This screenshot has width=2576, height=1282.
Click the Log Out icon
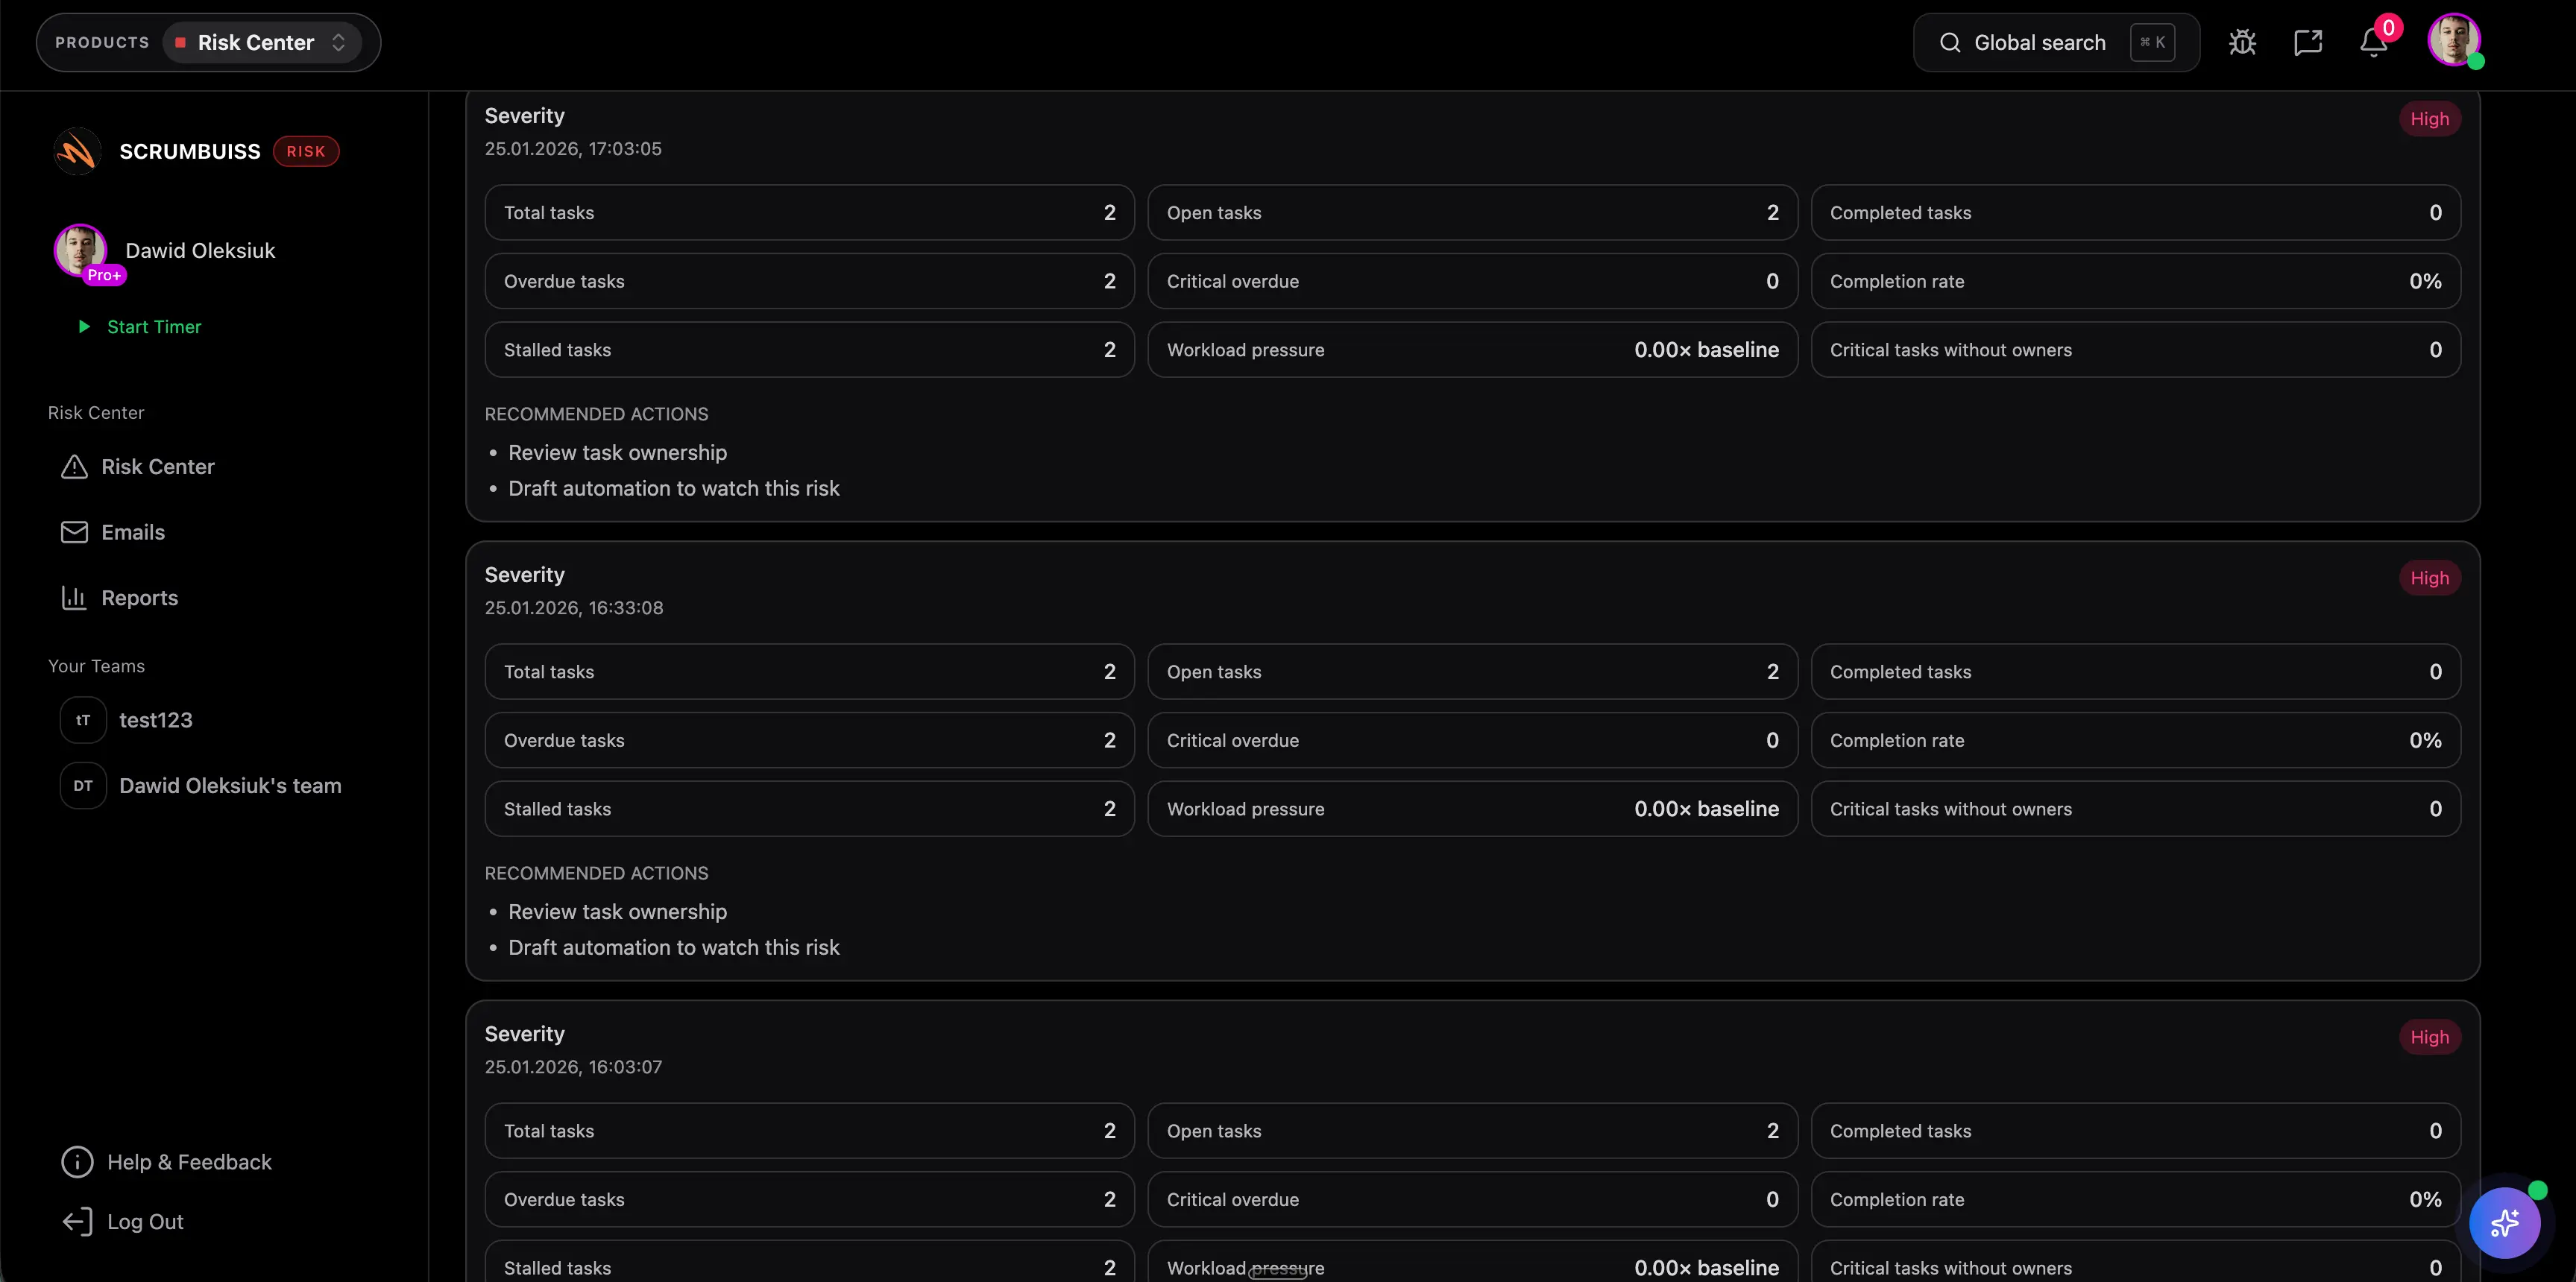[77, 1222]
